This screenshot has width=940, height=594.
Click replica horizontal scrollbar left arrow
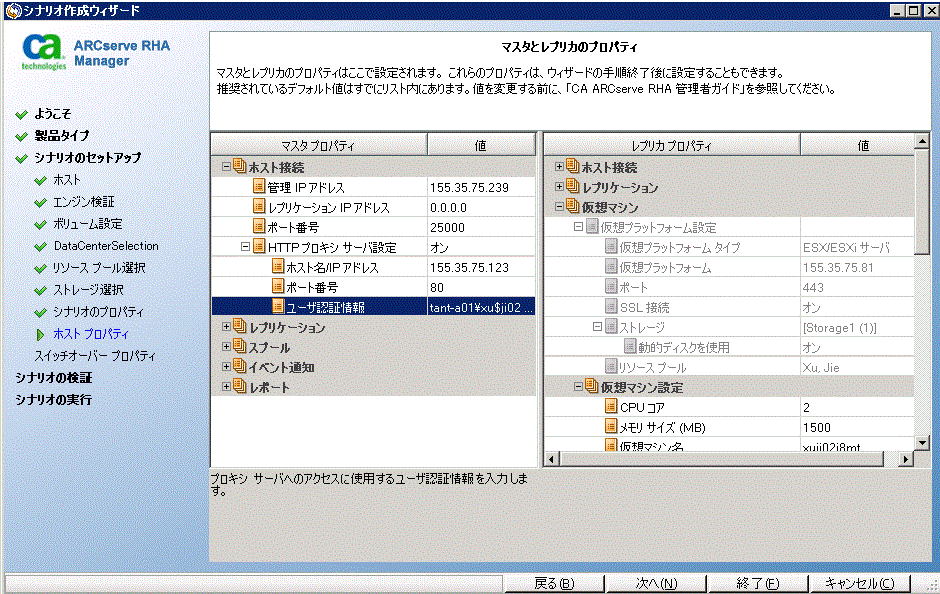(552, 459)
